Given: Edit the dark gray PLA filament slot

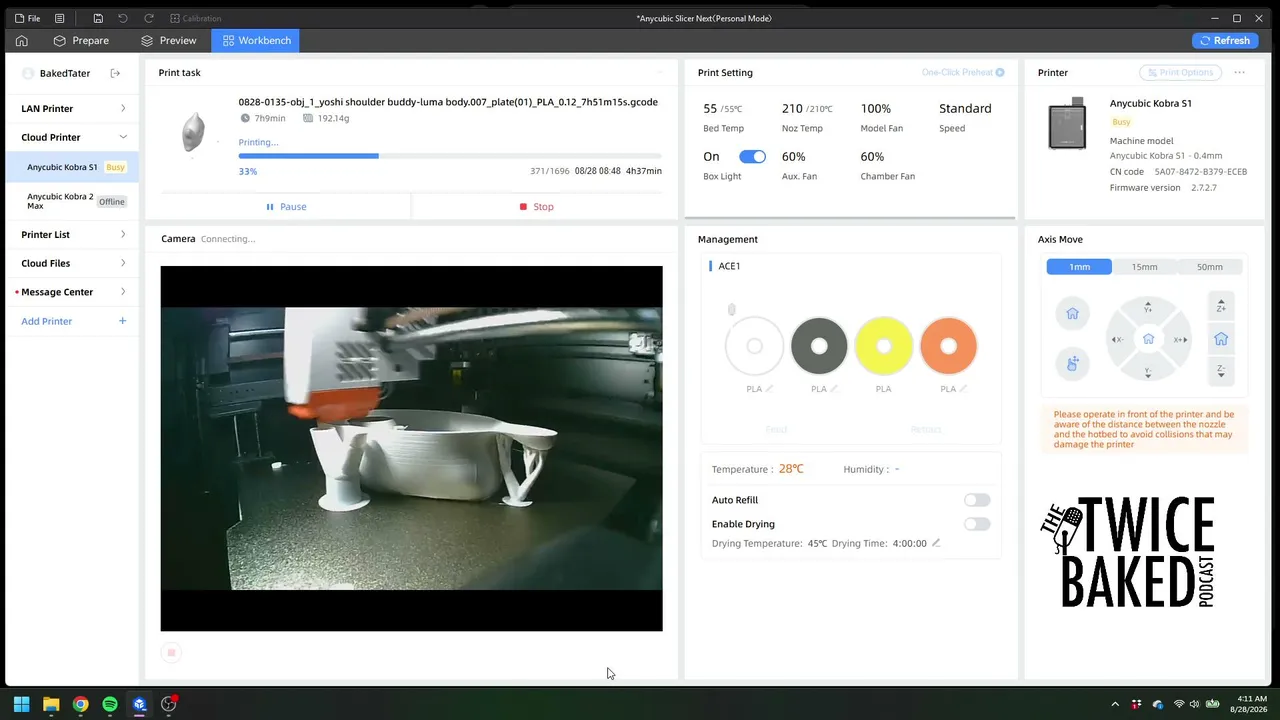Looking at the screenshot, I should (x=834, y=389).
